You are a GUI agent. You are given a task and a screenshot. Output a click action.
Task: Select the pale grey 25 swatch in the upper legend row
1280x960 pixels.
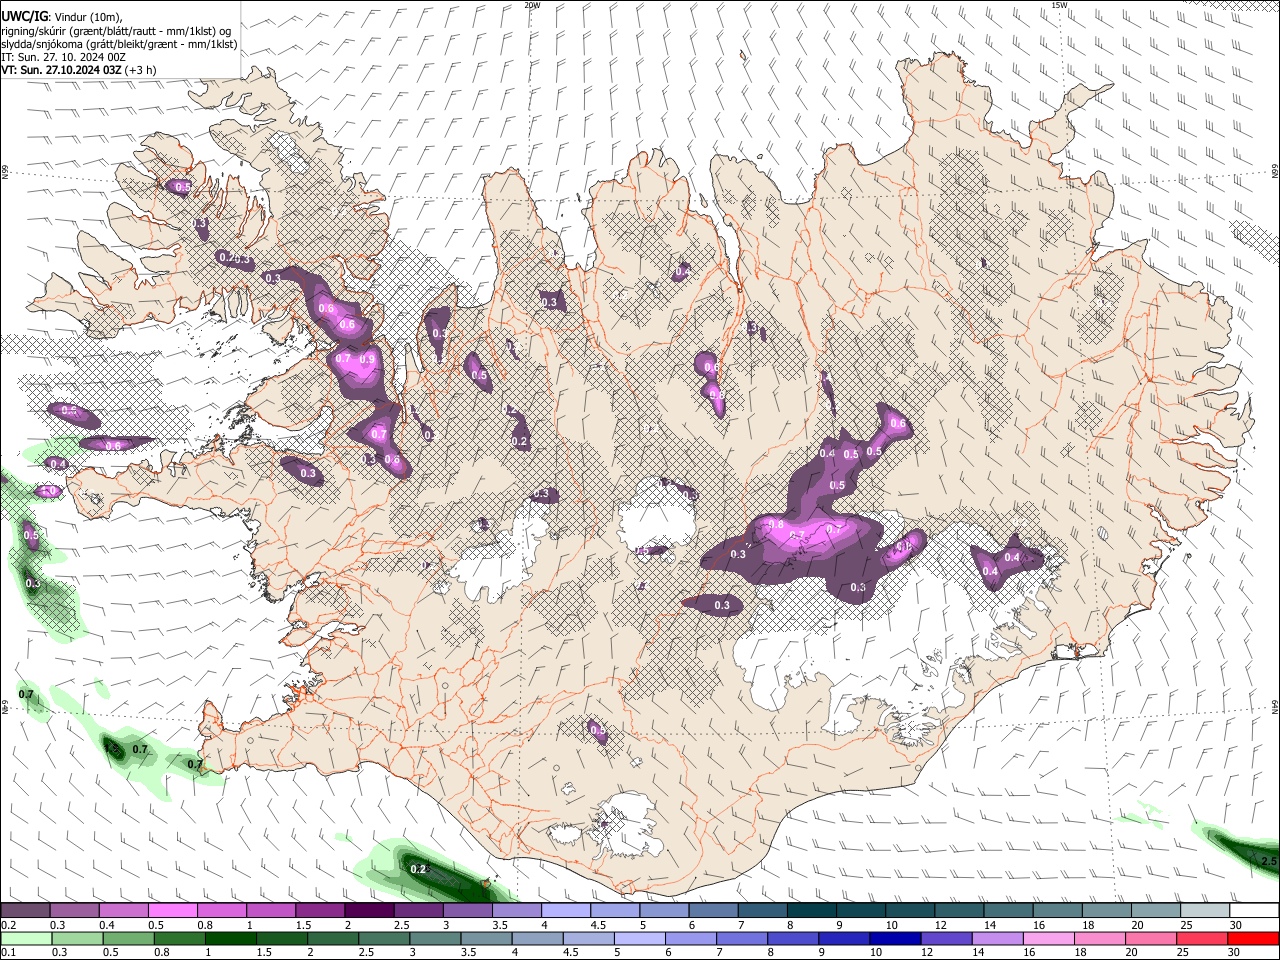click(x=1204, y=911)
